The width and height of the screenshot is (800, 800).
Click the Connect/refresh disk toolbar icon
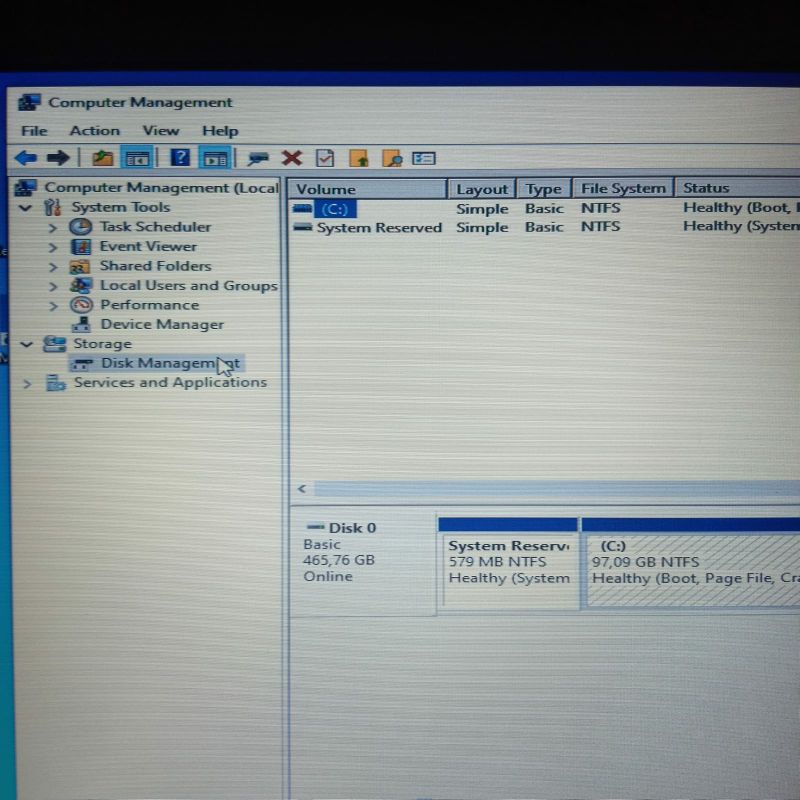(258, 159)
